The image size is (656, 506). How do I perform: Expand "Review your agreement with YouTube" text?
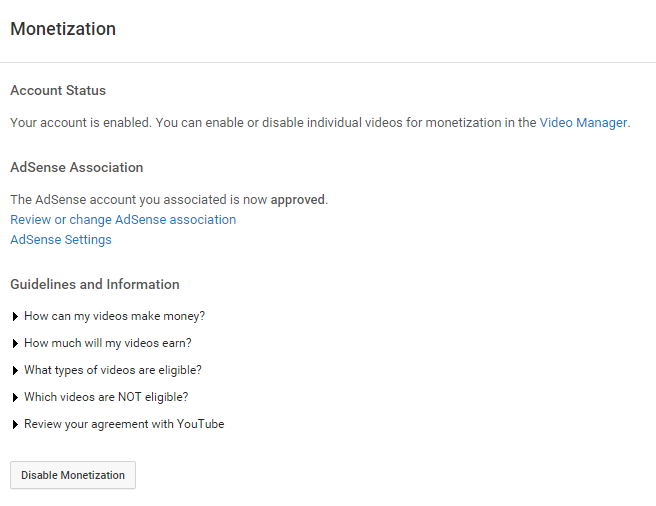click(124, 424)
